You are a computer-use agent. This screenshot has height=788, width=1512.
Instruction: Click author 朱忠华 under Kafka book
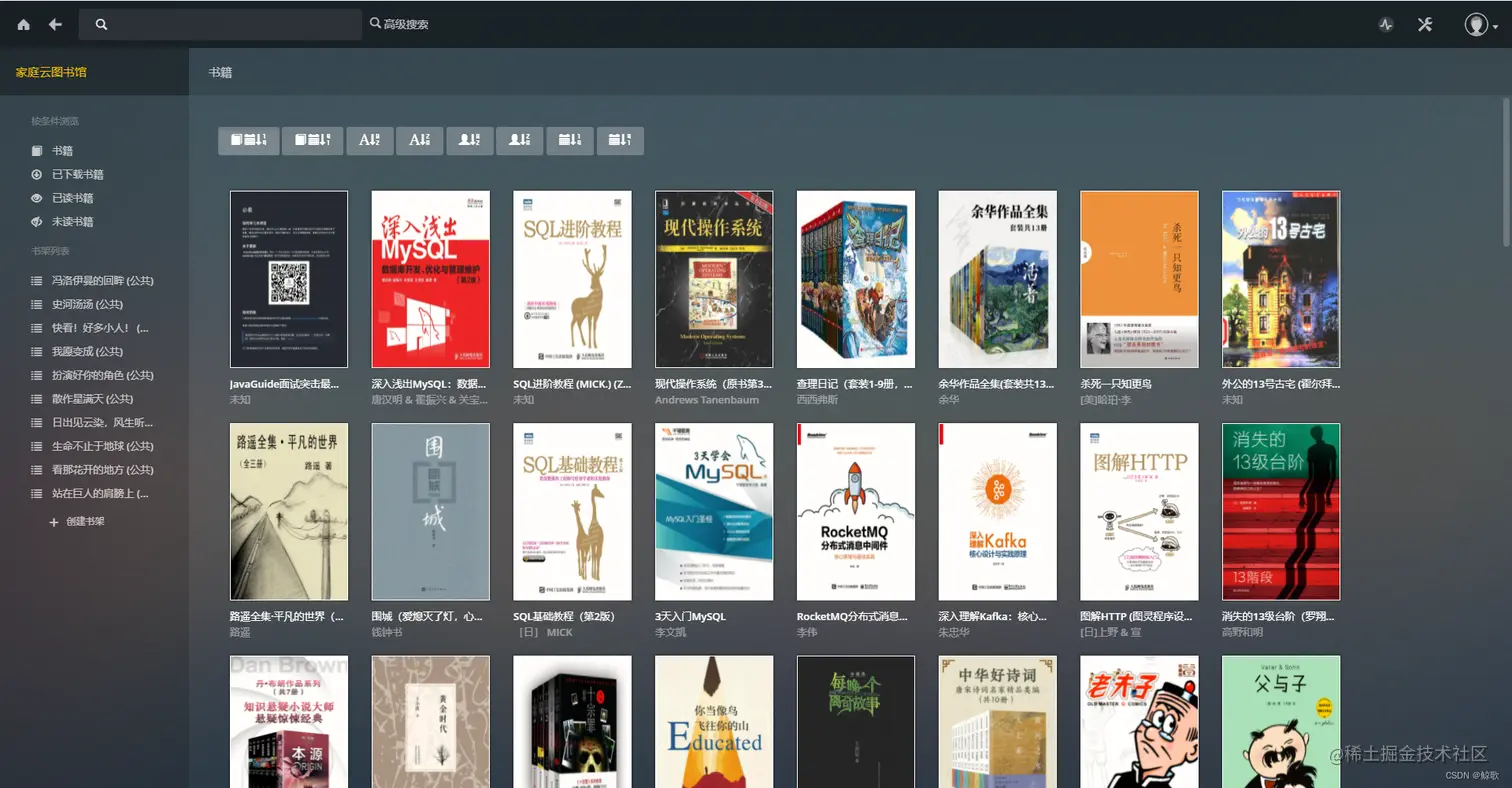pos(956,632)
